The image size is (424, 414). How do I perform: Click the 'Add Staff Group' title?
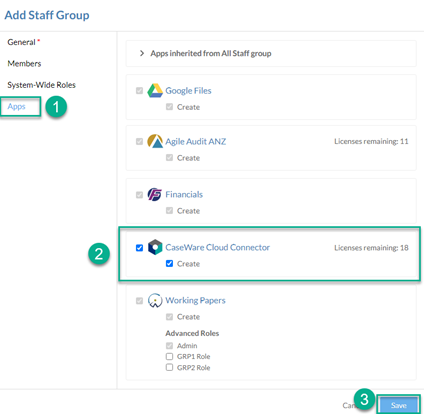click(x=47, y=15)
